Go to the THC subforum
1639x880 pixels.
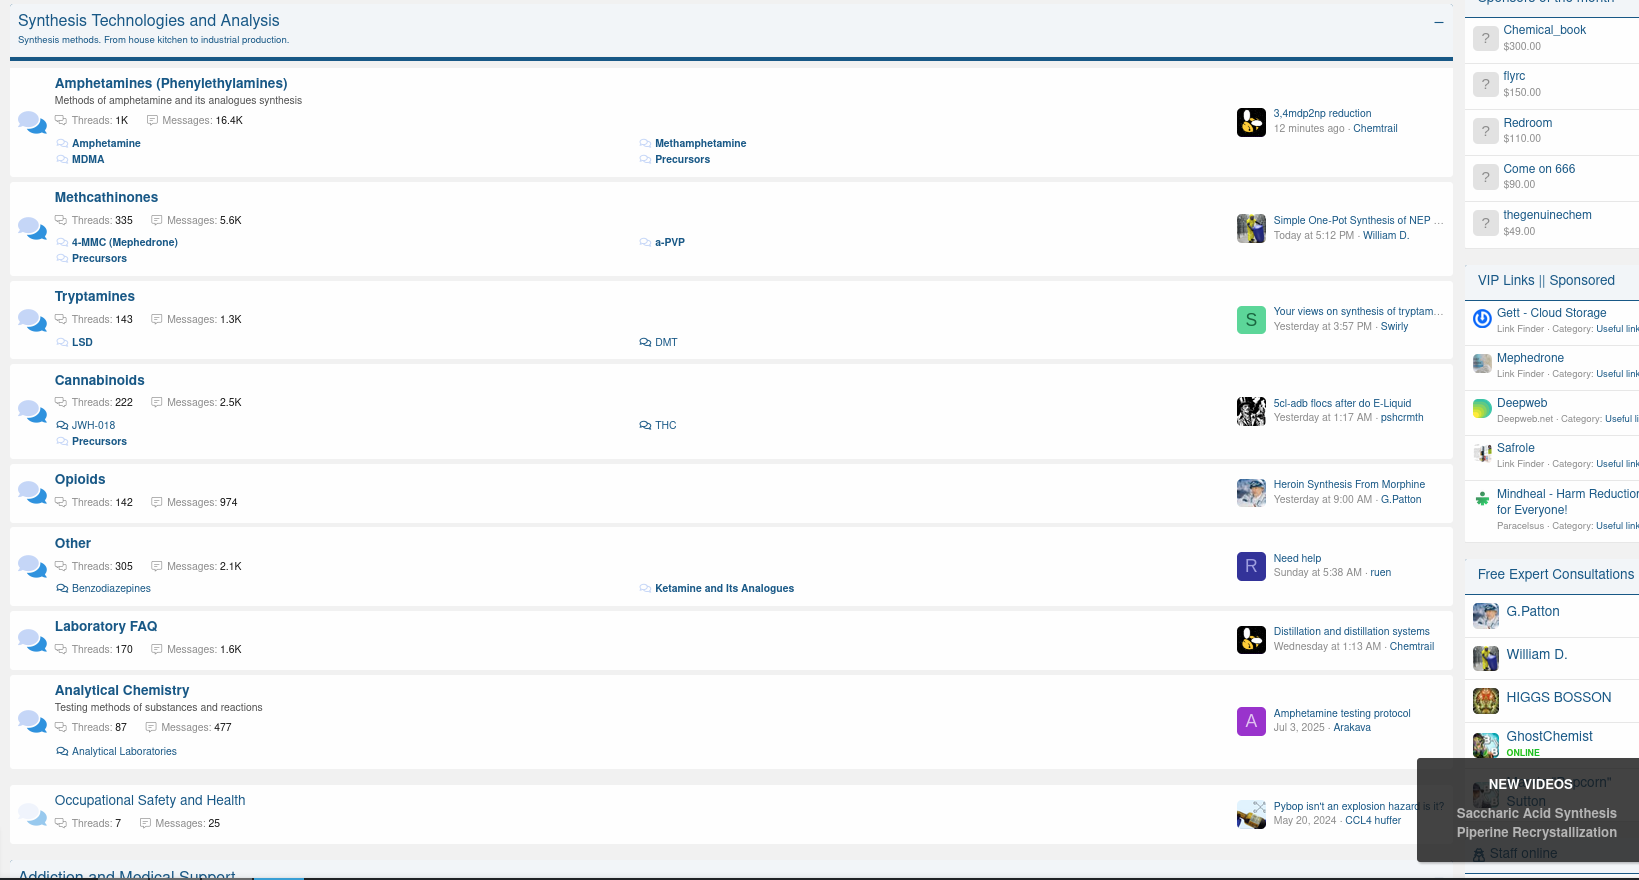[x=666, y=425]
